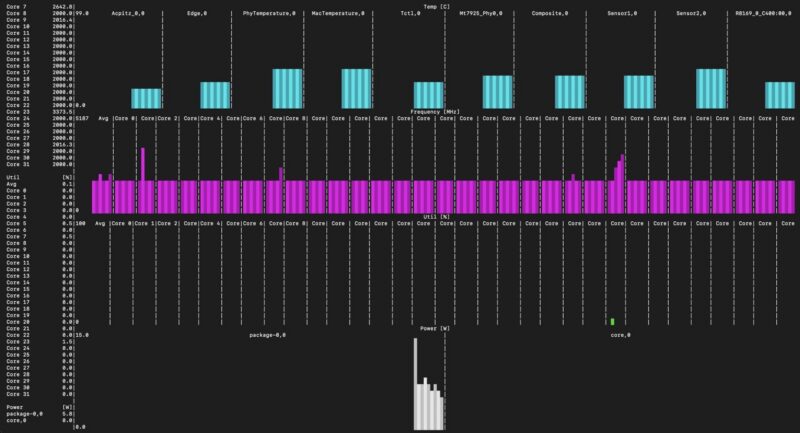Select sidebar row 'Core 23' showing 3373.5
The width and height of the screenshot is (800, 433).
(x=40, y=112)
